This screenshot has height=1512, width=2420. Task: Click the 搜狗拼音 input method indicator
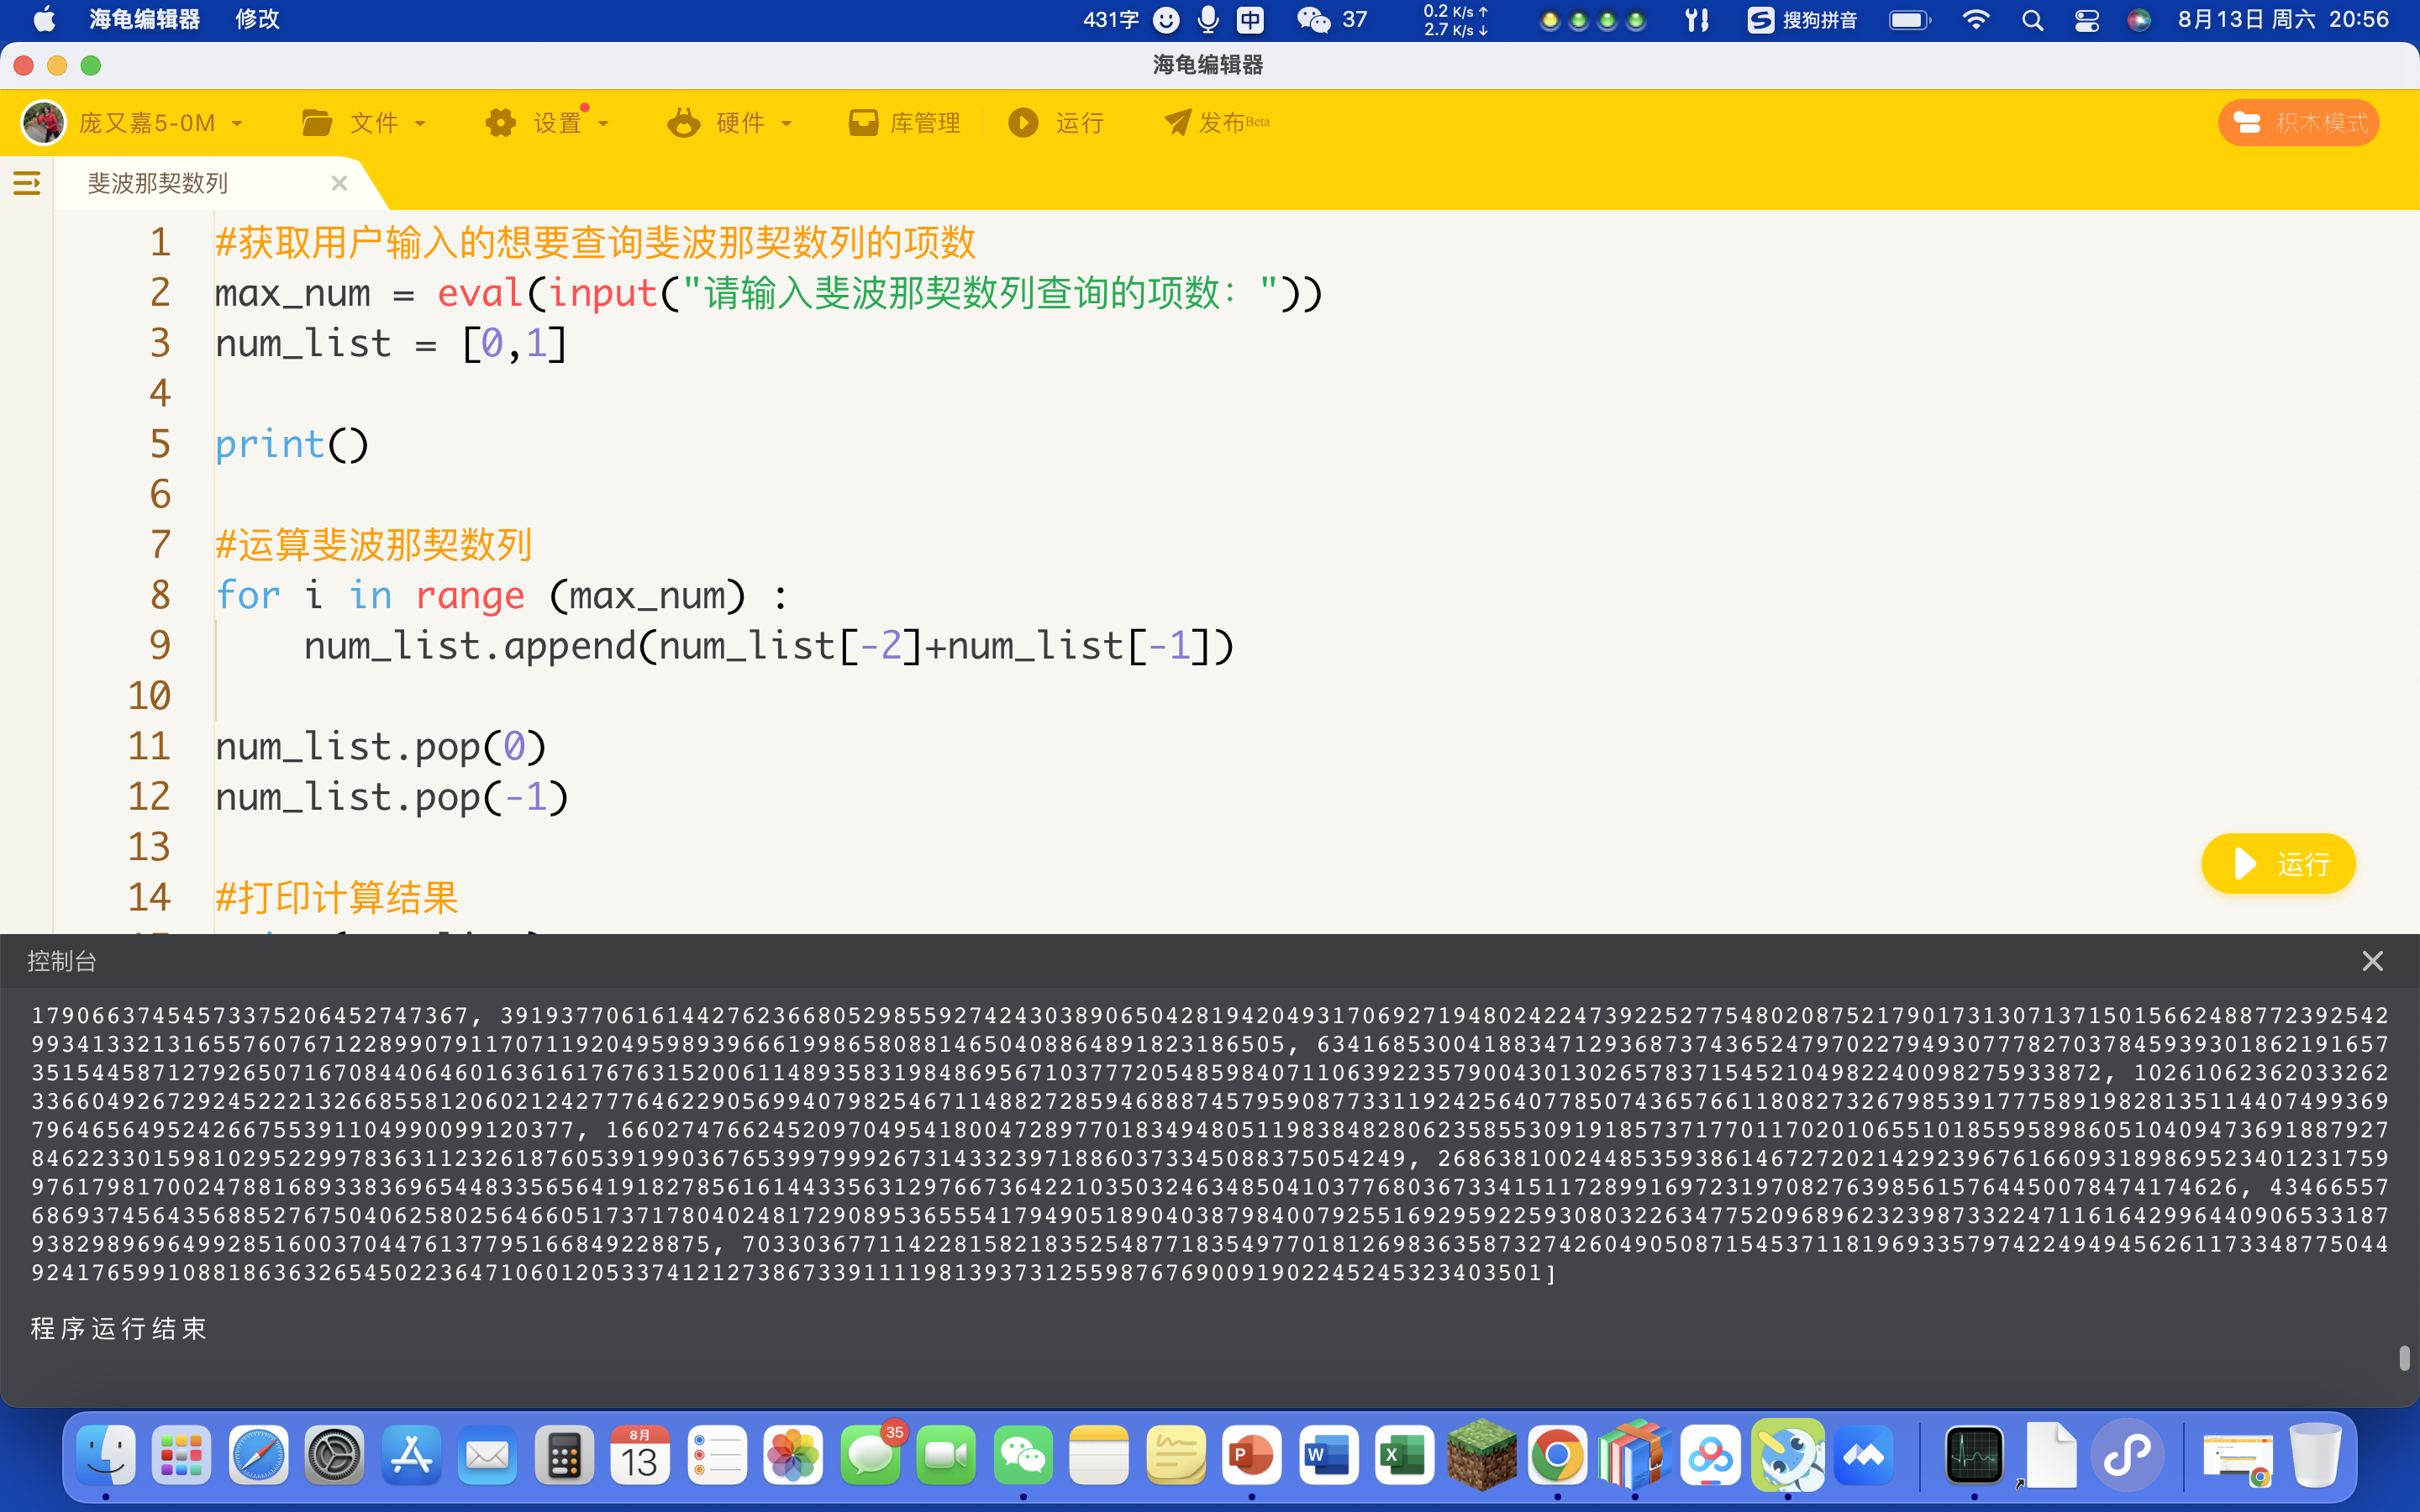[x=1802, y=19]
